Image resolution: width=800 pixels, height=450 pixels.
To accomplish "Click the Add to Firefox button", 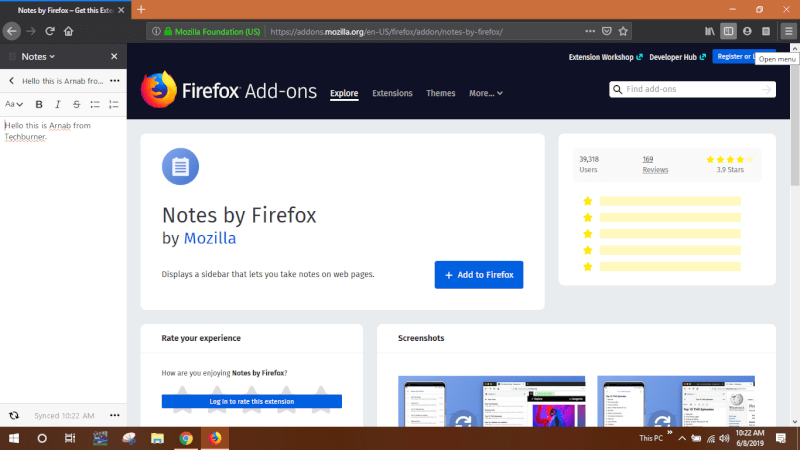I will tap(479, 274).
